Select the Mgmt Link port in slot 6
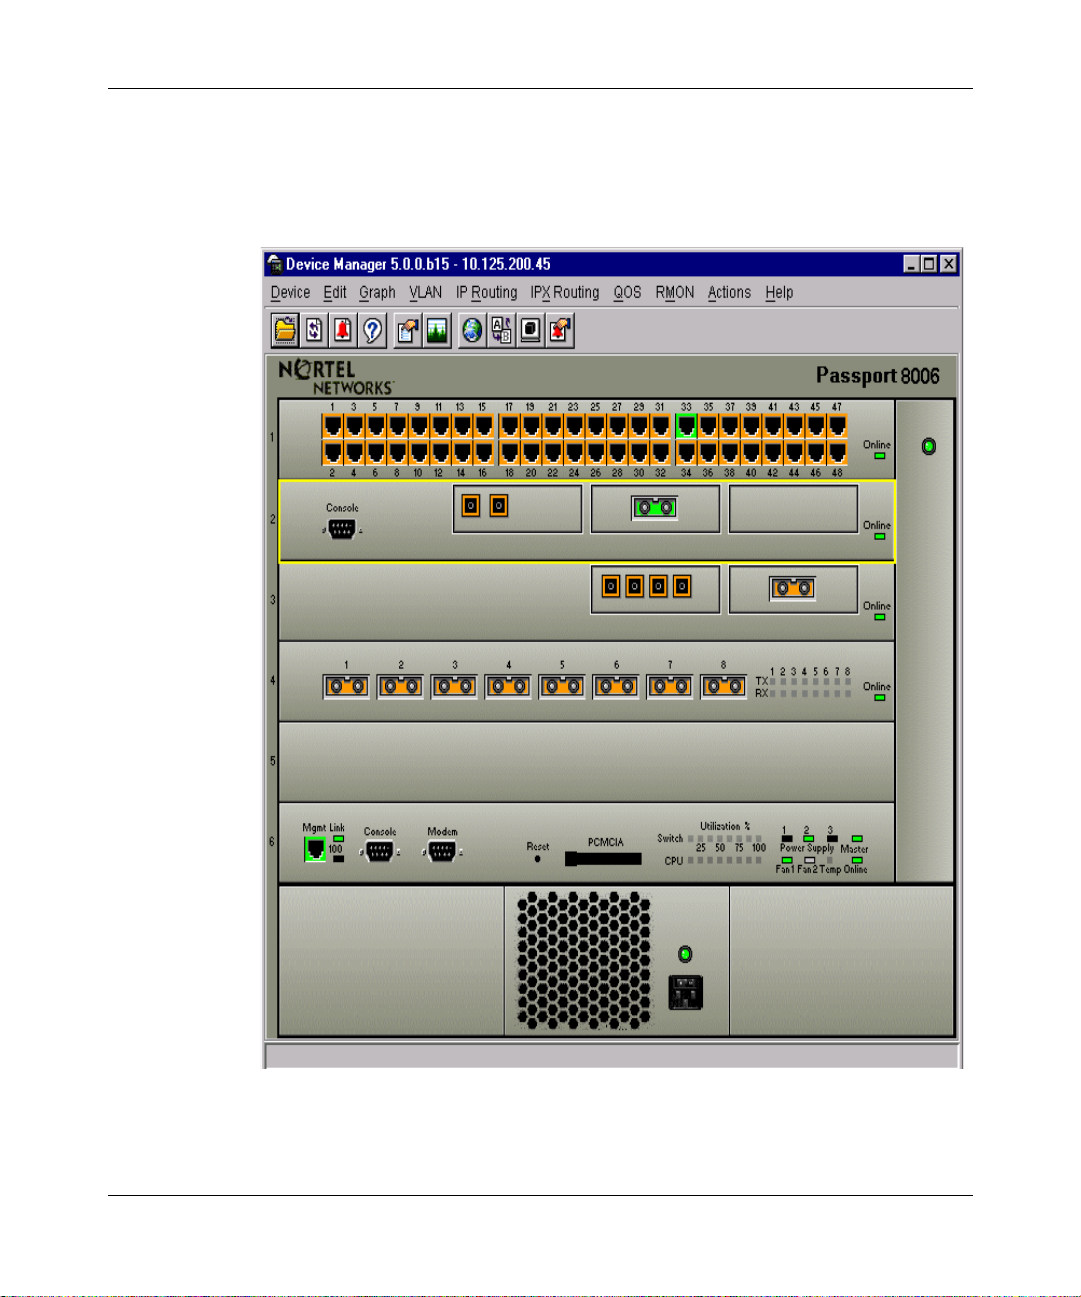This screenshot has width=1081, height=1297. tap(314, 849)
